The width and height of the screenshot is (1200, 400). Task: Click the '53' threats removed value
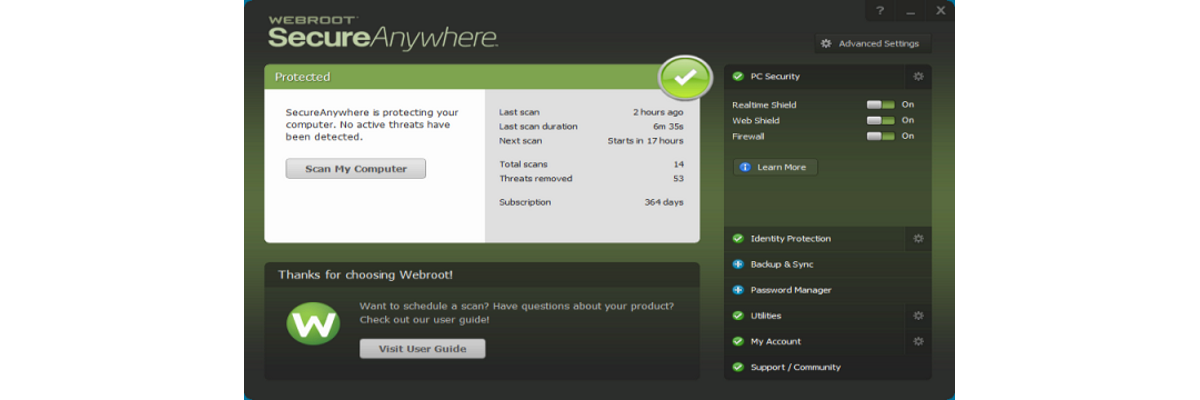(x=679, y=178)
